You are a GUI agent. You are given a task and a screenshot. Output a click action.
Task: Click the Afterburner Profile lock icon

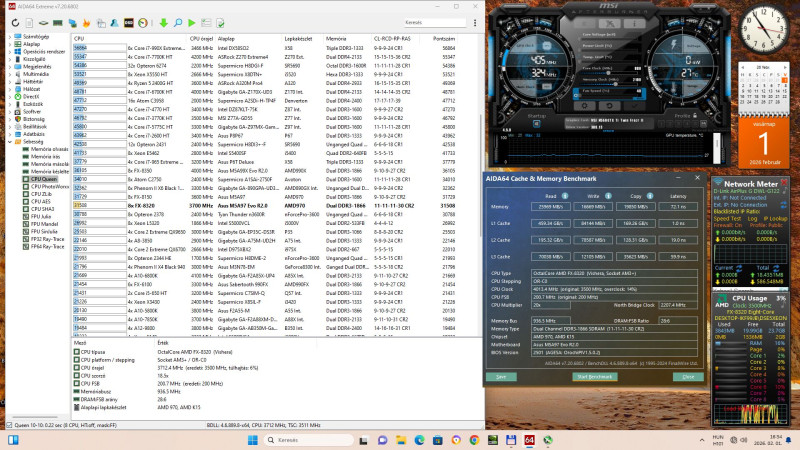pyautogui.click(x=694, y=116)
